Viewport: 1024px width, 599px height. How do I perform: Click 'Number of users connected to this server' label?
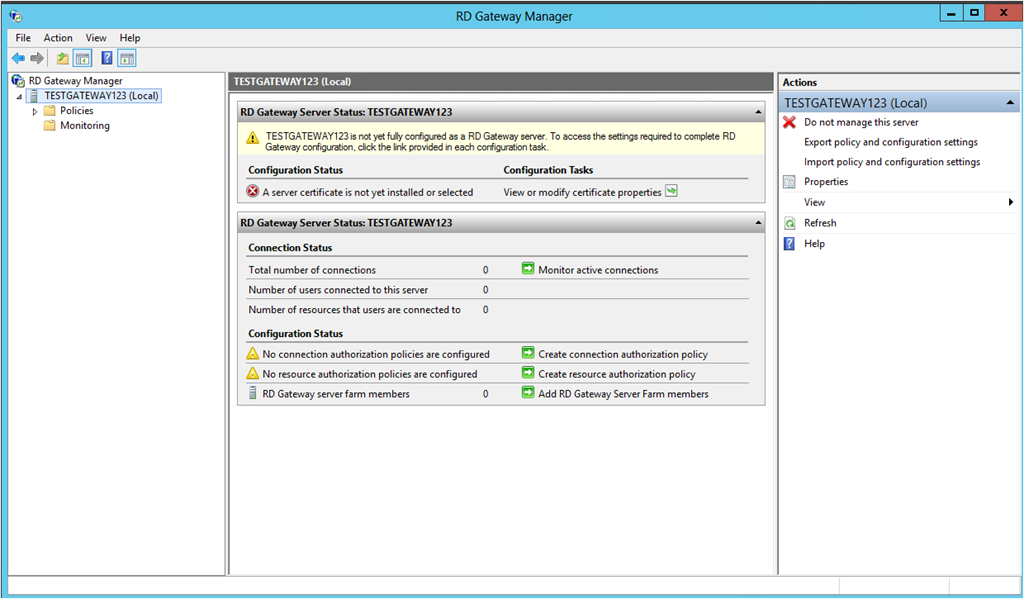coord(338,290)
